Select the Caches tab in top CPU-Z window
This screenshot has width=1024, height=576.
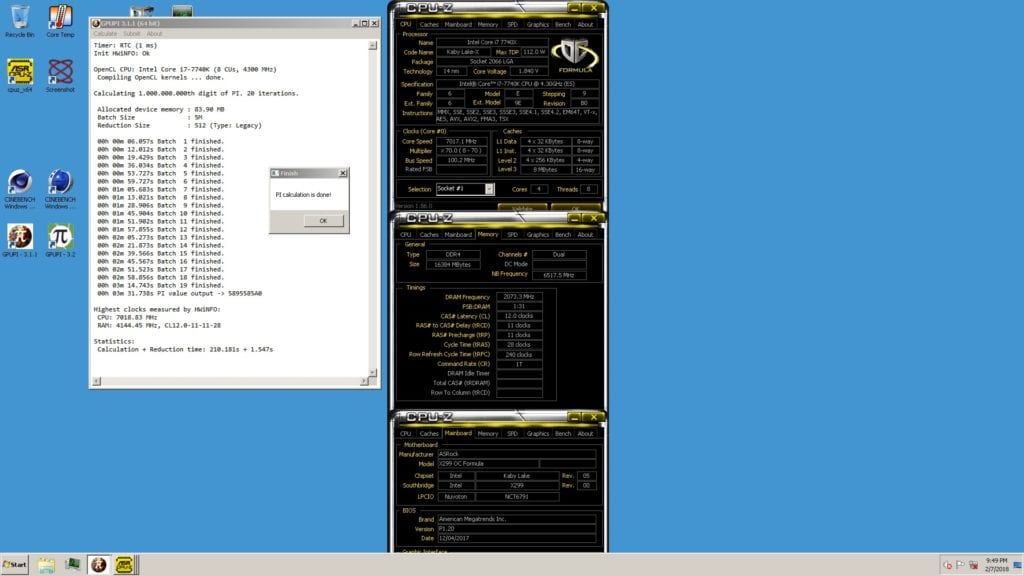click(x=429, y=25)
